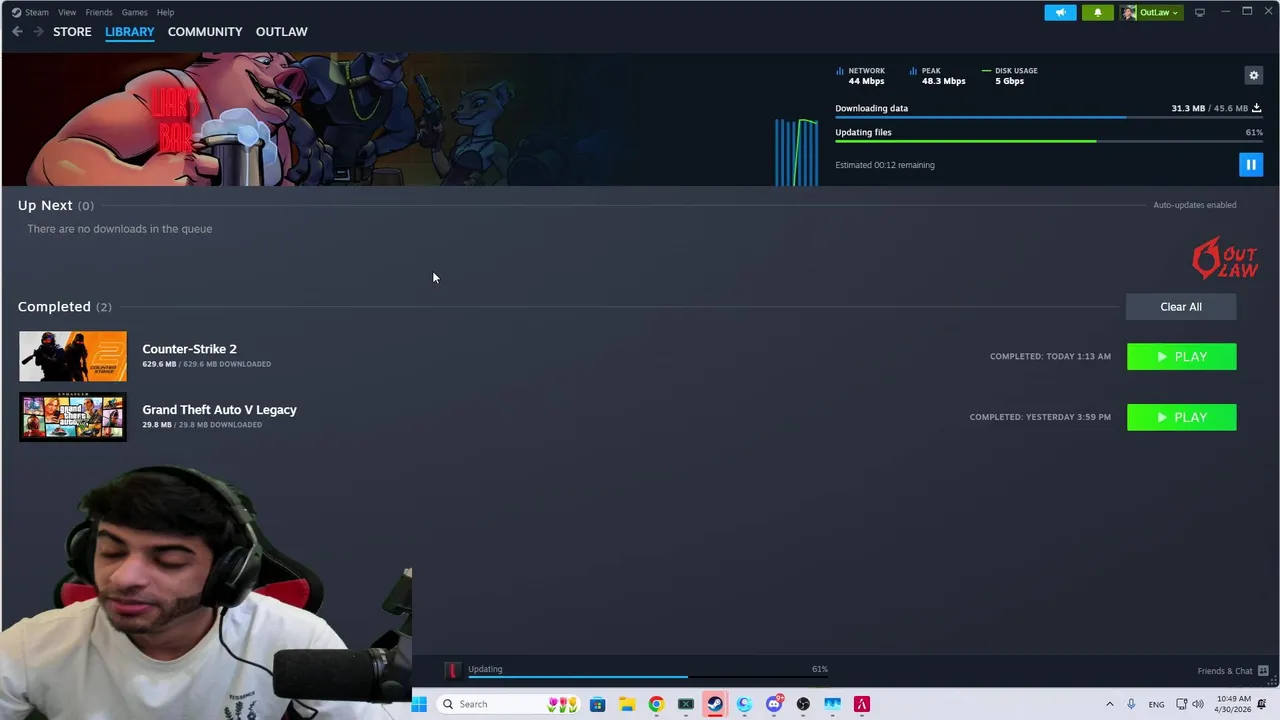Screen dimensions: 1280x720
Task: Click the Updating files progress bar
Action: click(x=1049, y=141)
